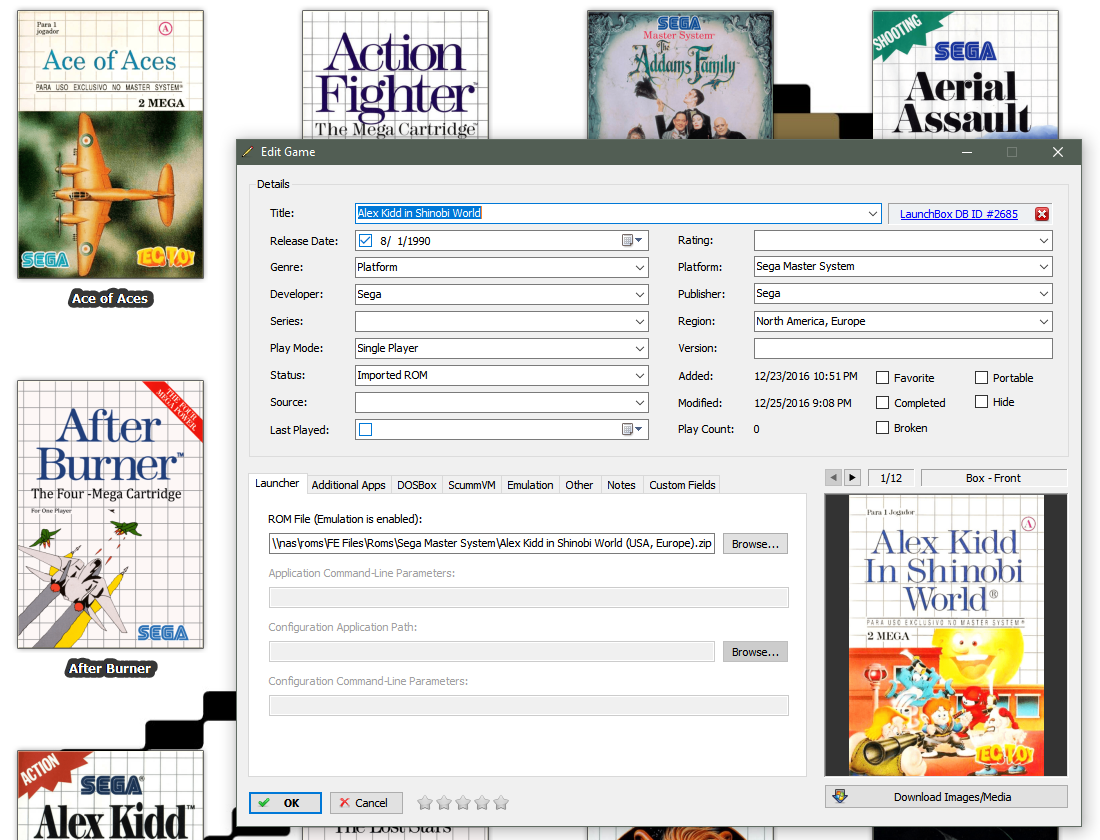This screenshot has height=840, width=1100.
Task: Enable the Portable checkbox
Action: click(x=981, y=378)
